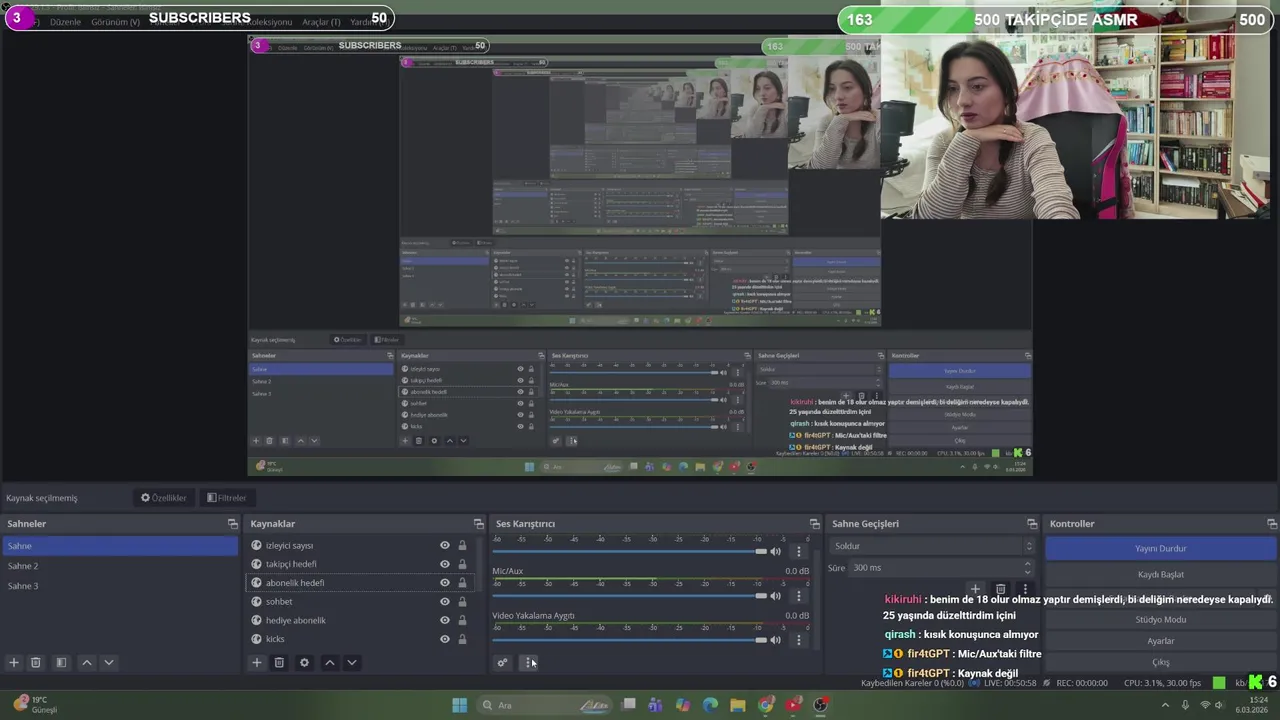This screenshot has height=720, width=1280.
Task: Toggle lock on izleyici sayısı source
Action: point(462,545)
